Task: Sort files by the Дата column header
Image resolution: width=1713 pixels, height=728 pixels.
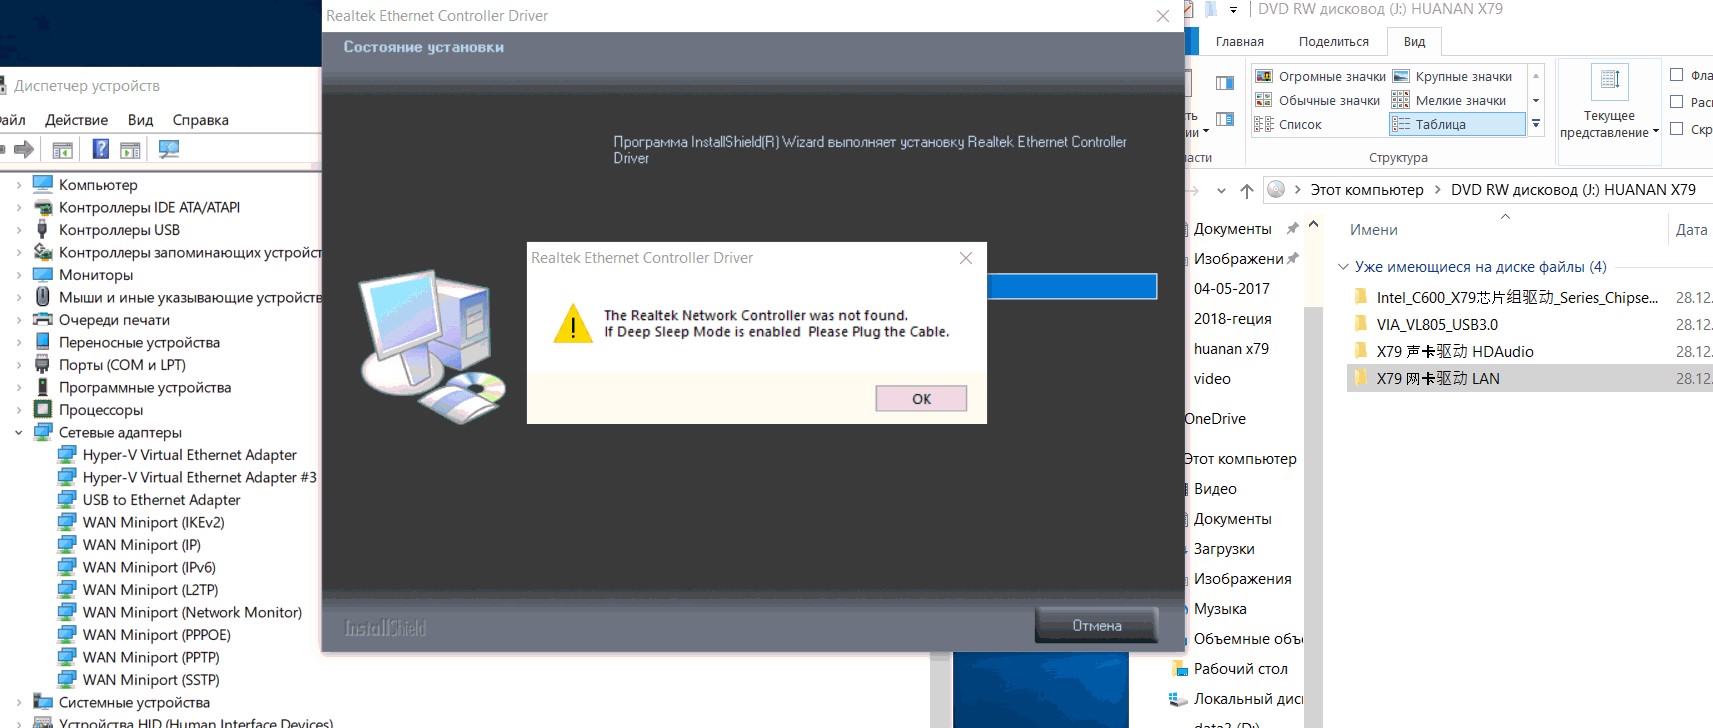Action: pos(1691,230)
